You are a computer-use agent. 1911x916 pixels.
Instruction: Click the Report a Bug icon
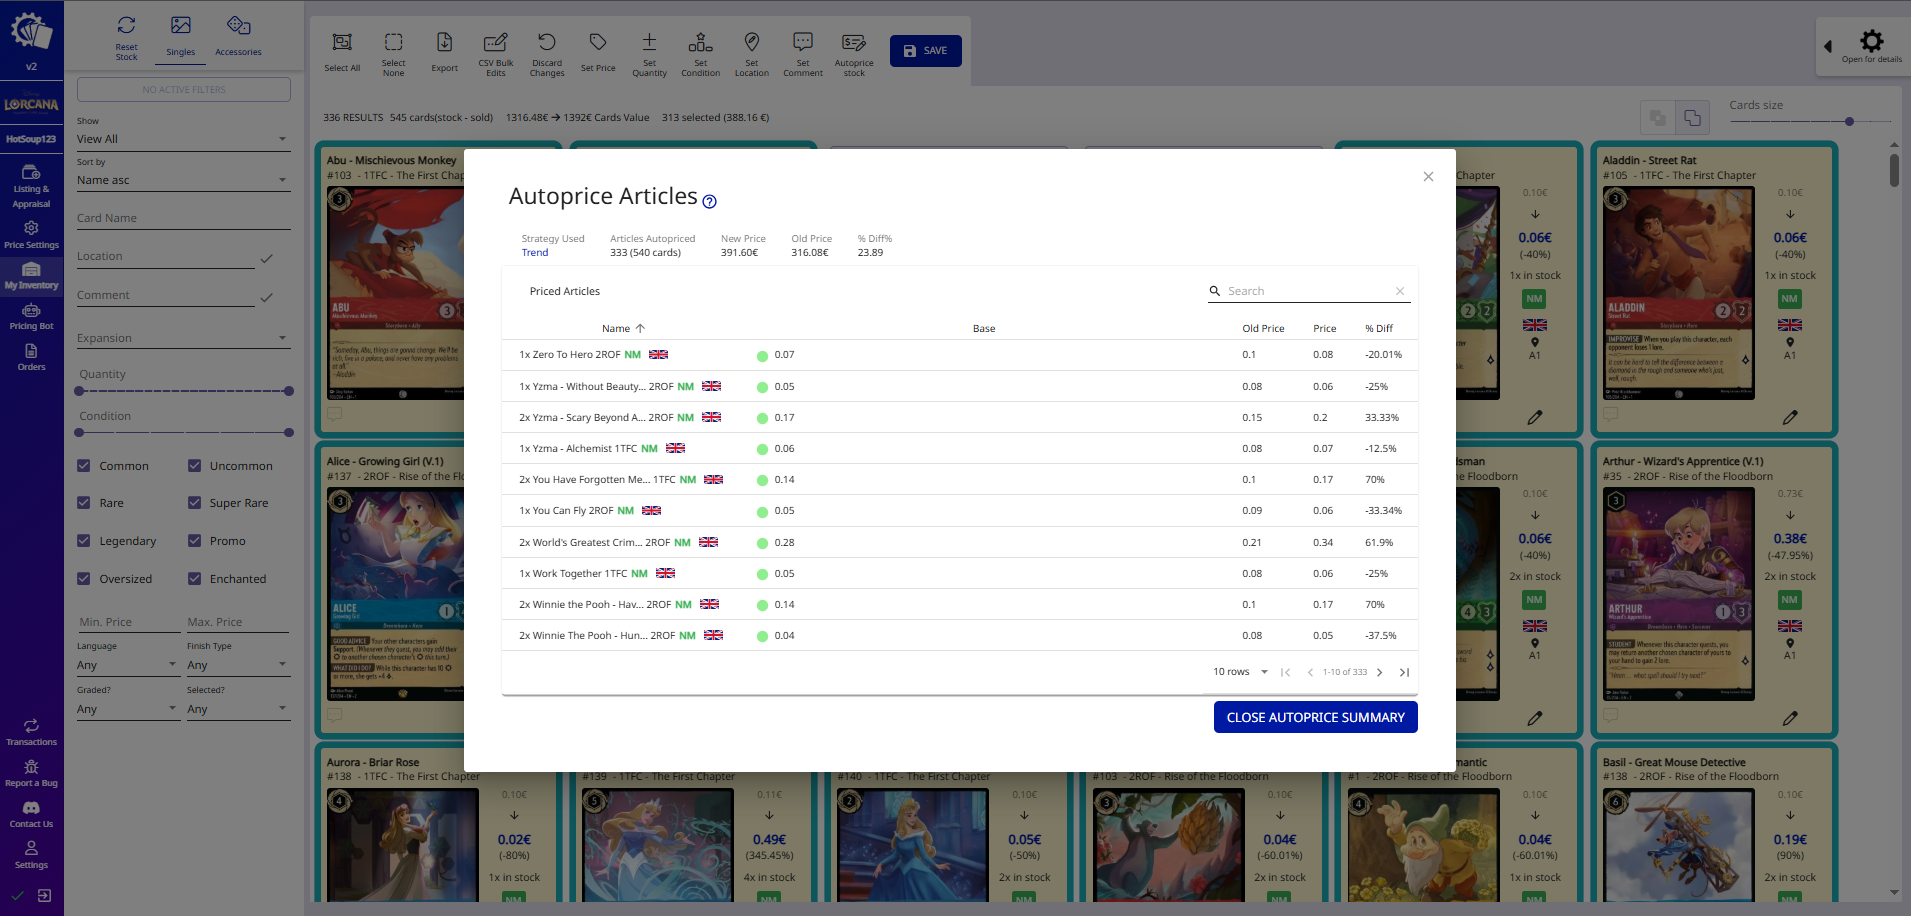click(31, 767)
